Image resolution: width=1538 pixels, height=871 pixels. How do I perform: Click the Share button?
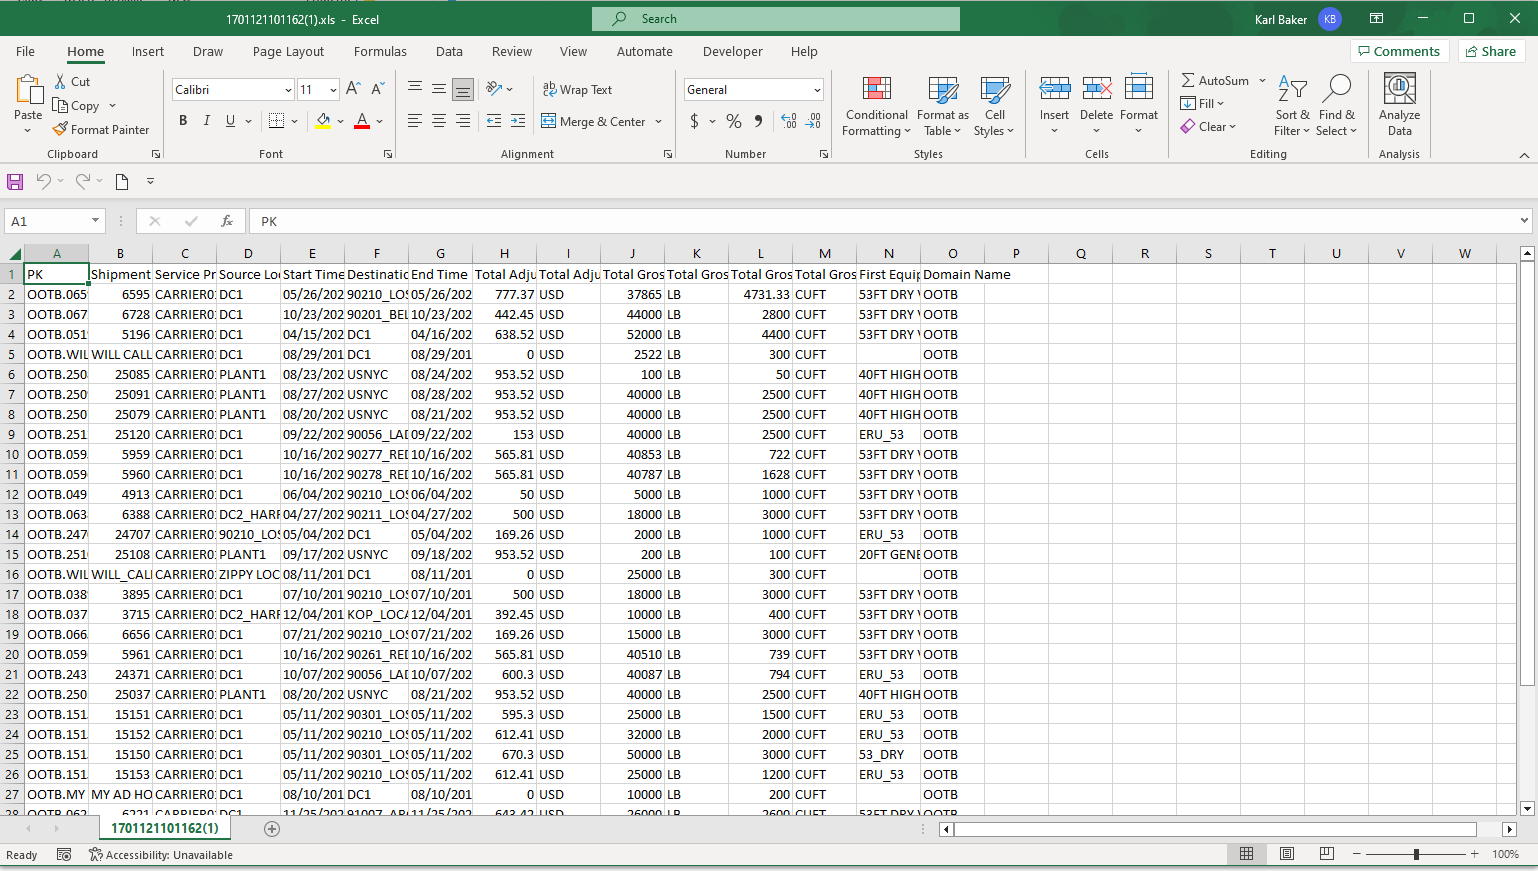1489,51
